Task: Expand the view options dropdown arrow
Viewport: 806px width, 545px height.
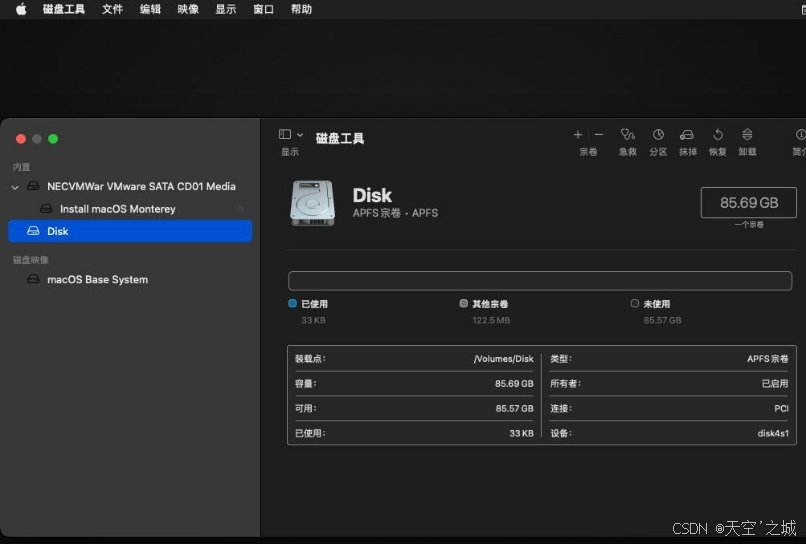Action: (300, 135)
